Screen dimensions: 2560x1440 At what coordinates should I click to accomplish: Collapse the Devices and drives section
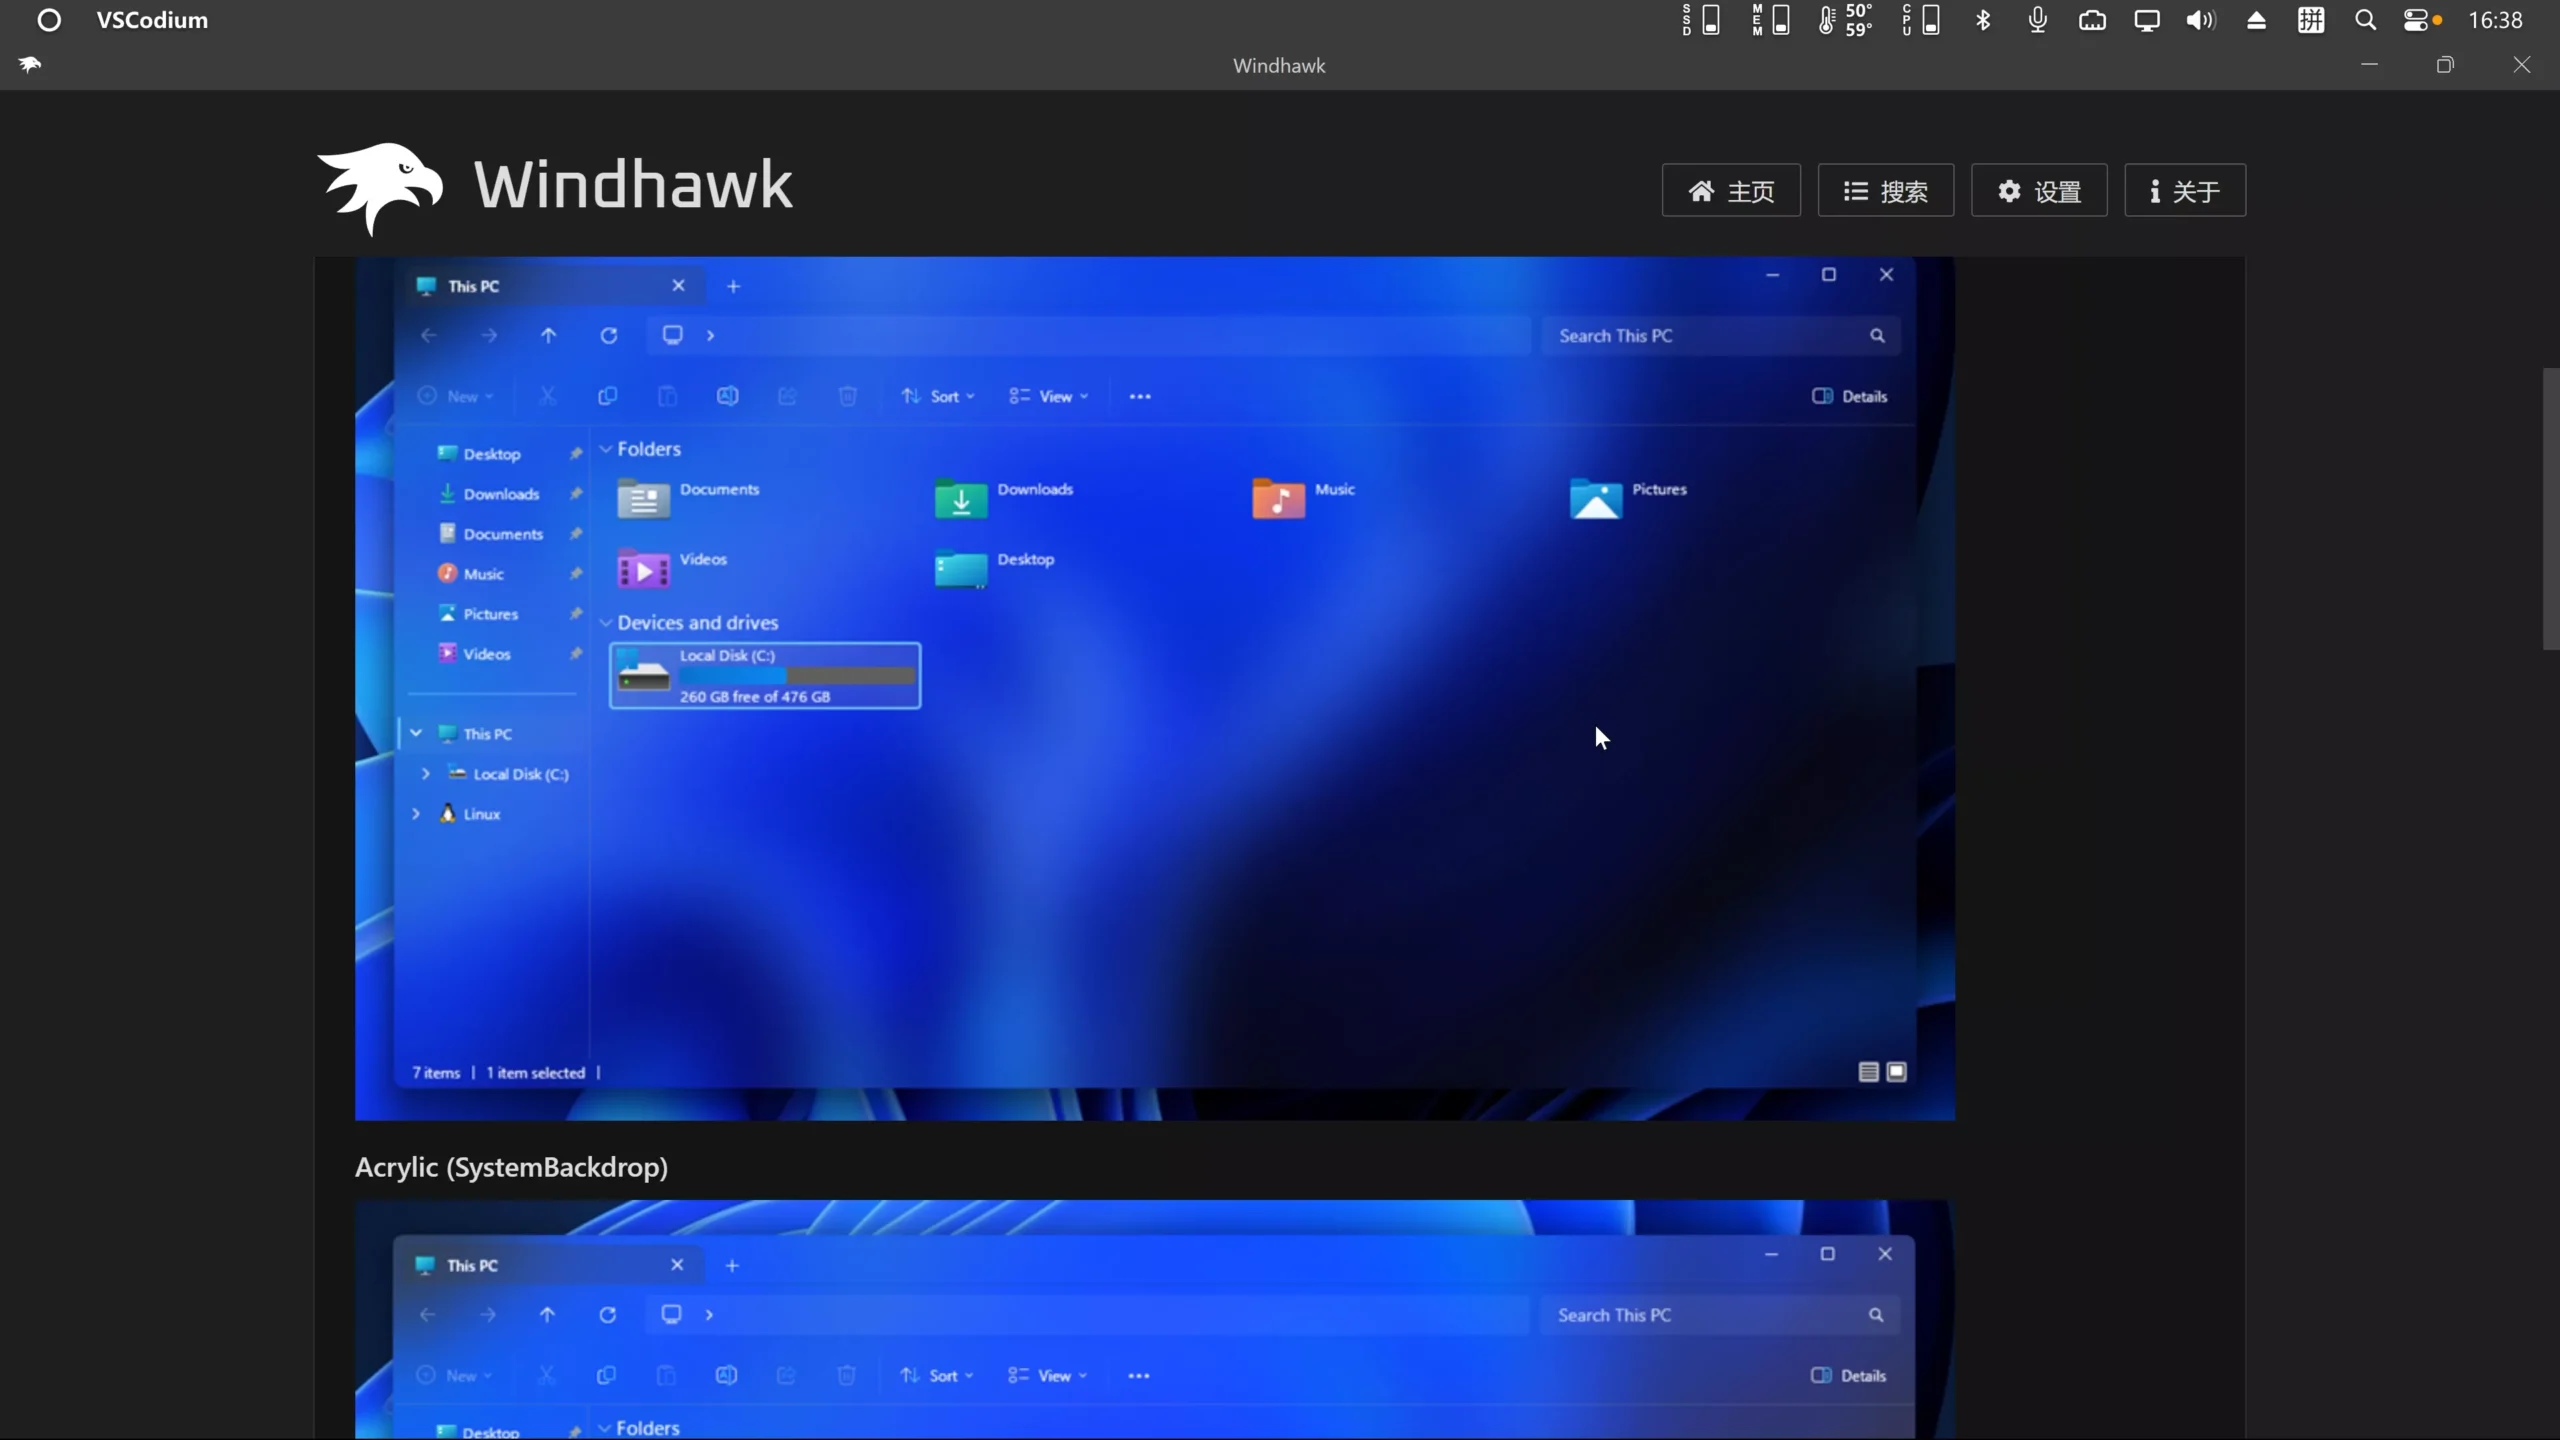coord(606,622)
